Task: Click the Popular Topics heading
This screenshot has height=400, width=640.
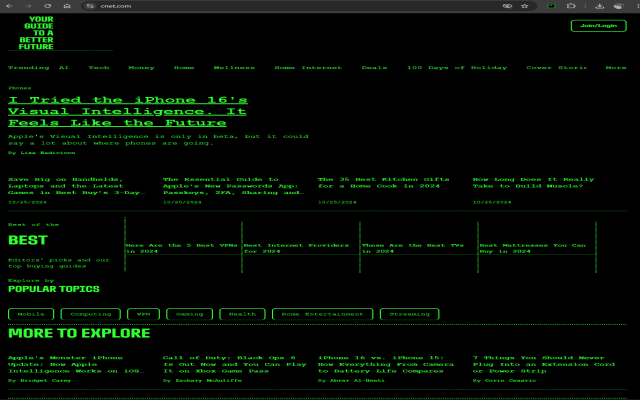Action: [54, 289]
